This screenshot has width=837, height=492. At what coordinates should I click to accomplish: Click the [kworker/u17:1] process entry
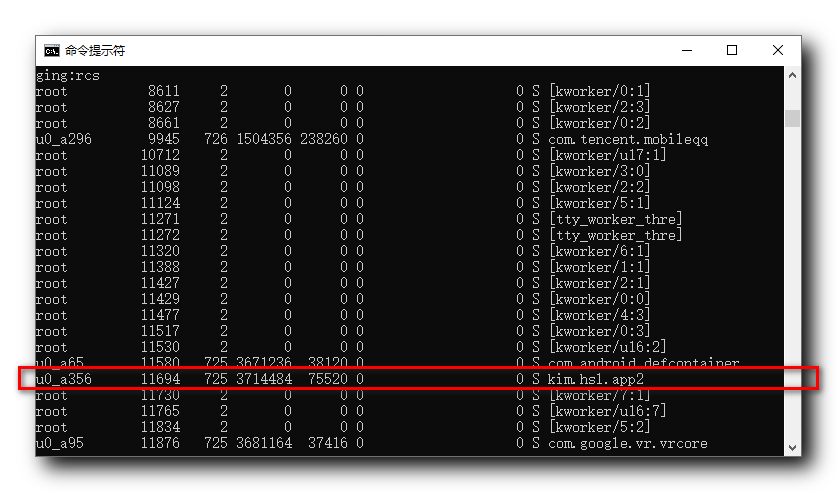pos(607,155)
